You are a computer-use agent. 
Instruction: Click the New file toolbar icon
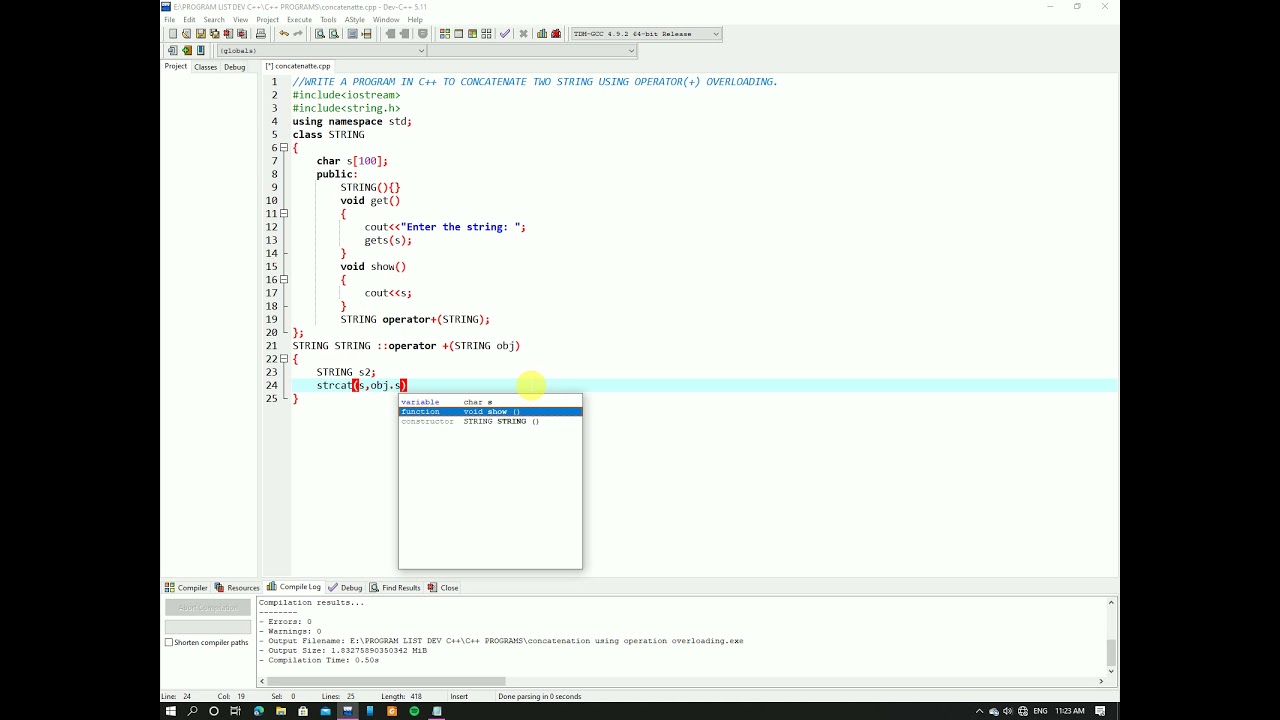pyautogui.click(x=173, y=33)
